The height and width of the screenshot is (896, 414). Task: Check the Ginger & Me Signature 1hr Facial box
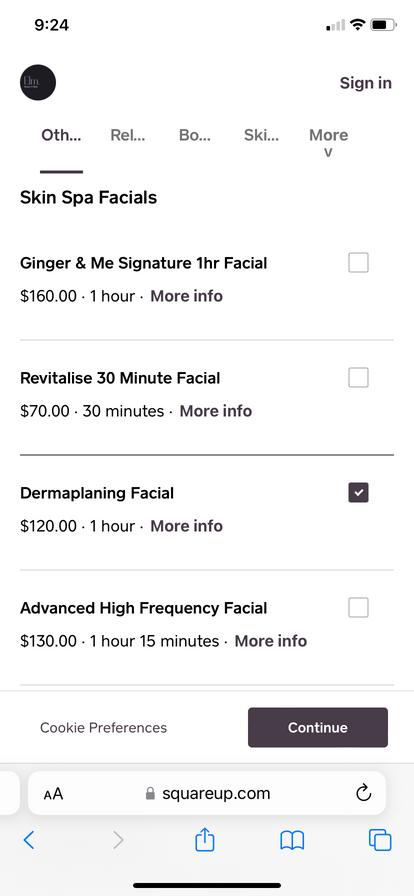(x=359, y=263)
